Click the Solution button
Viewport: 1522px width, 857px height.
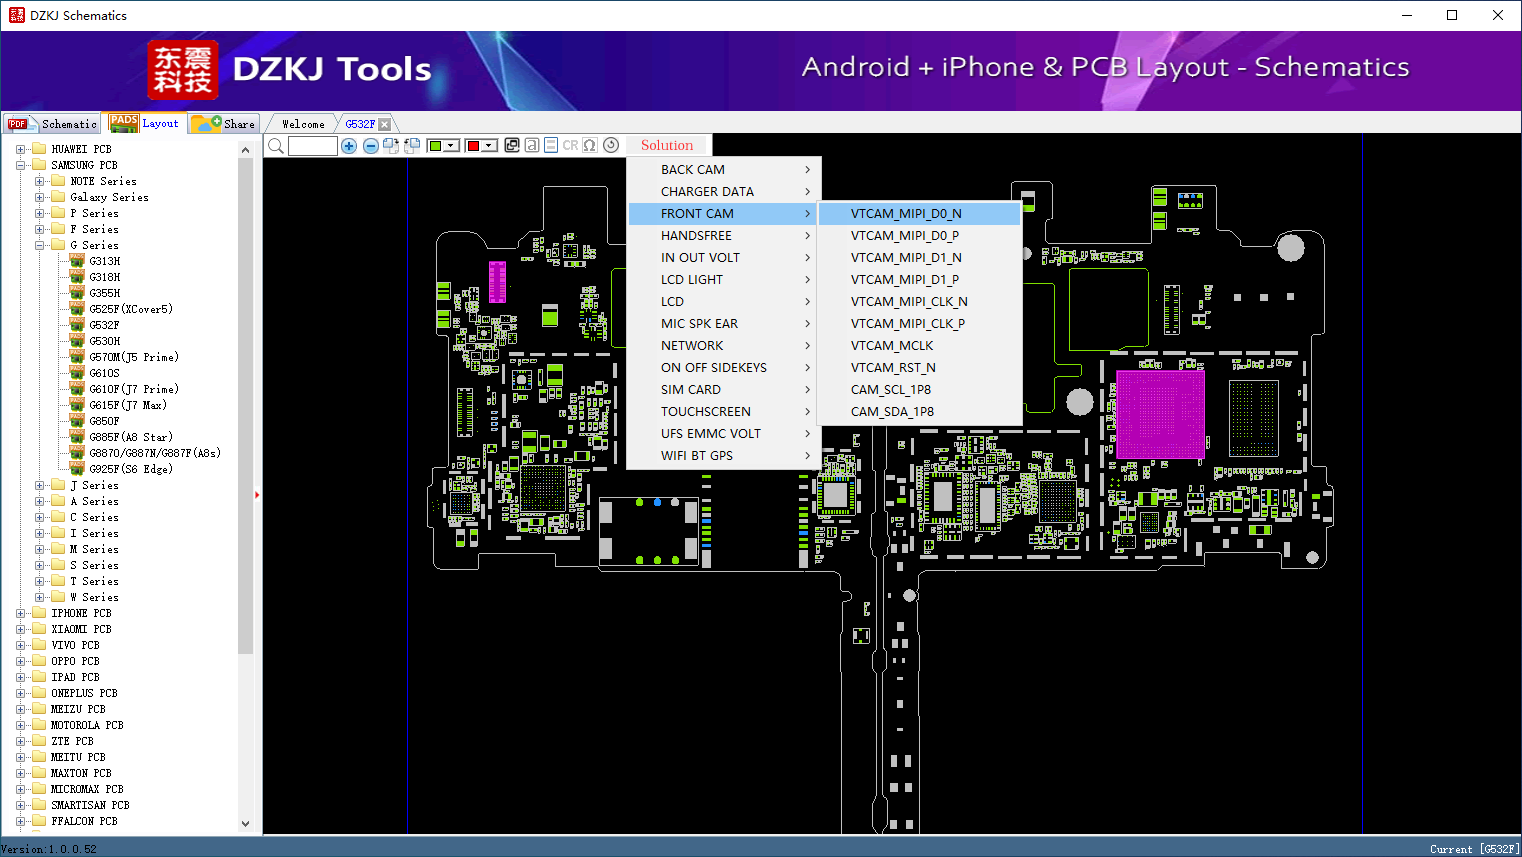(x=667, y=145)
